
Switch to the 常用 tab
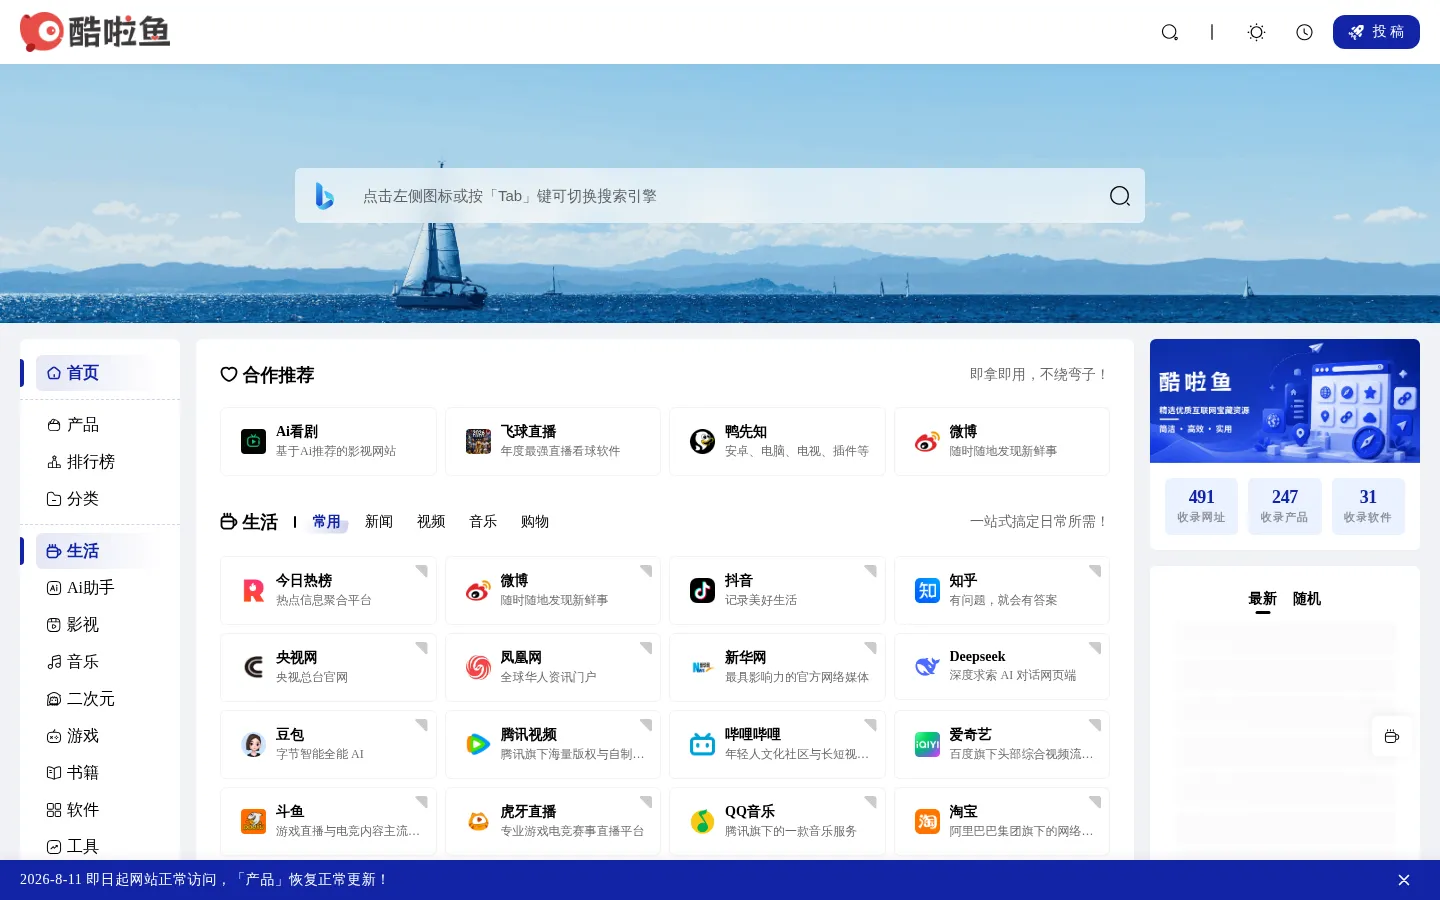(x=327, y=522)
